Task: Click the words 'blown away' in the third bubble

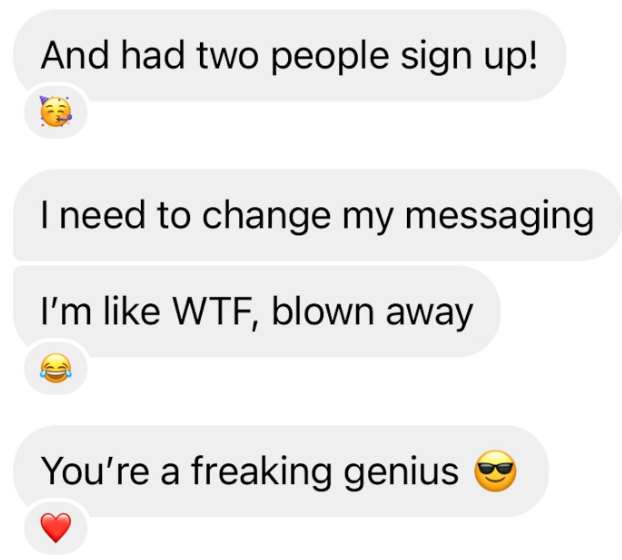Action: (x=372, y=313)
